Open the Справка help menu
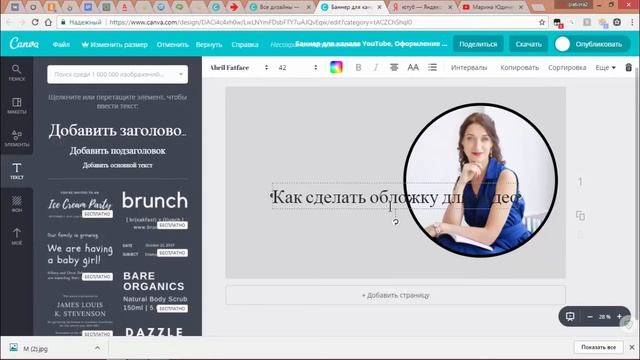This screenshot has width=640, height=360. (x=245, y=44)
